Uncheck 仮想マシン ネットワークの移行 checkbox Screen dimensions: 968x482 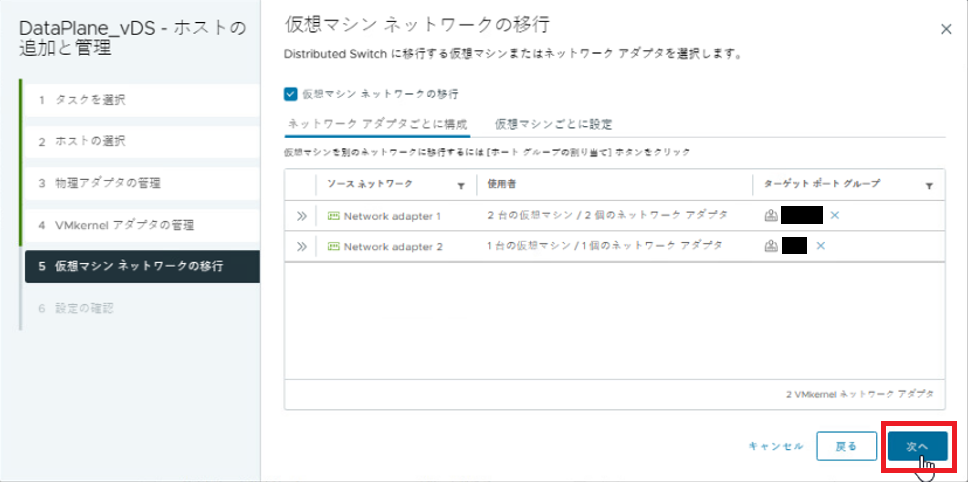[x=291, y=94]
